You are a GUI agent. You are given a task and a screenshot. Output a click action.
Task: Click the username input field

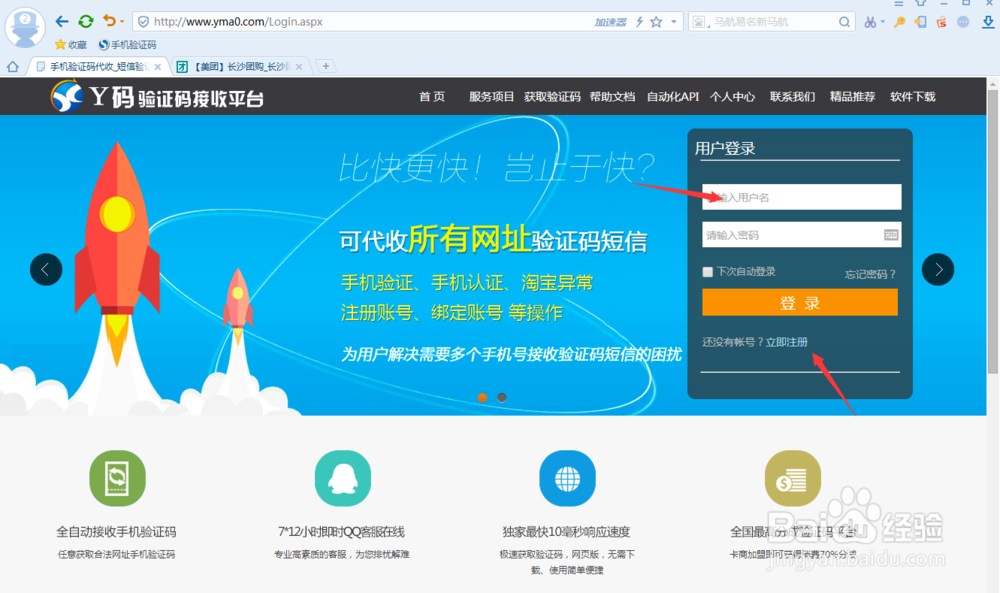(x=800, y=197)
